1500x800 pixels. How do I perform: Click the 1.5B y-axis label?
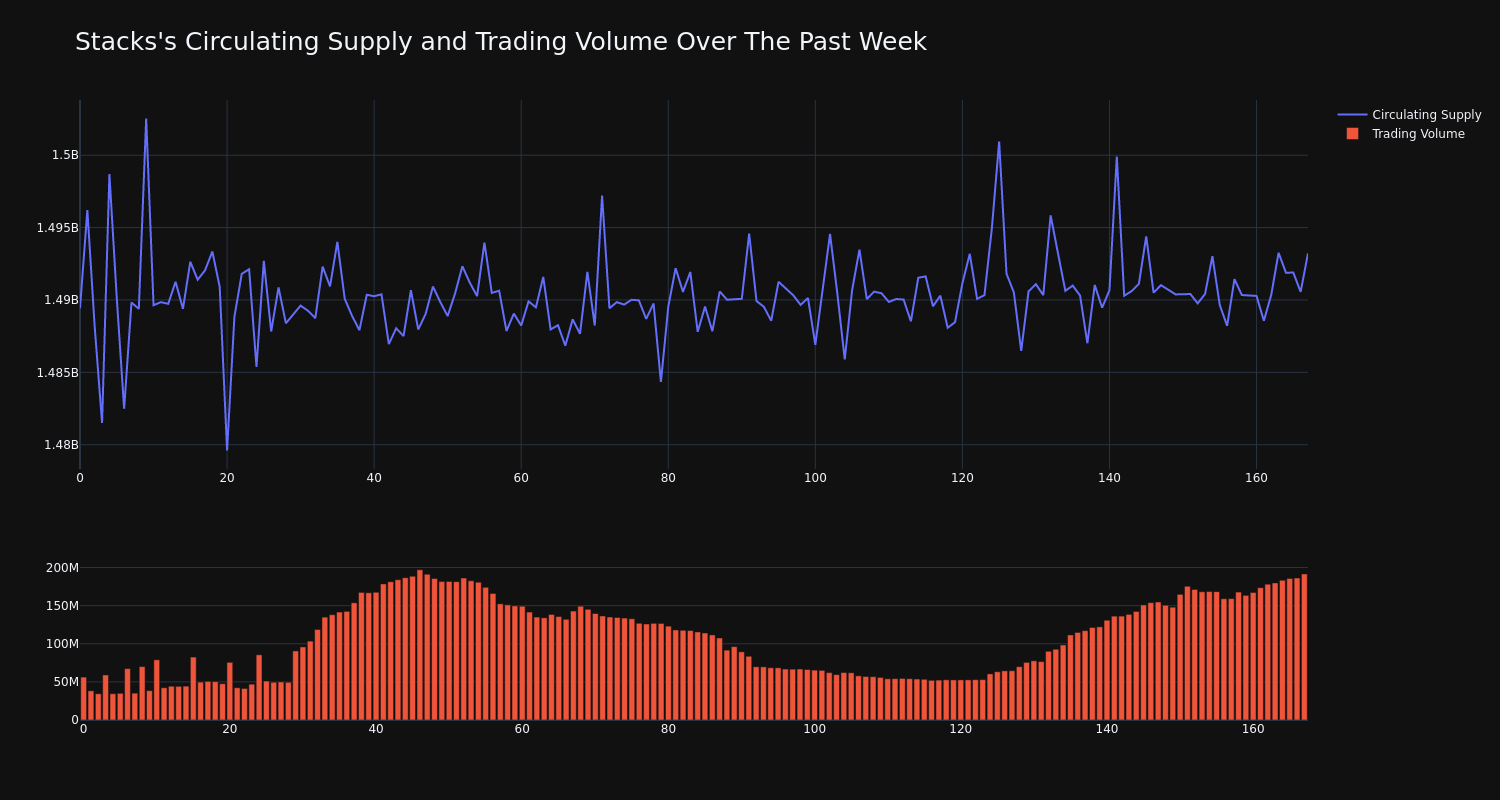click(x=65, y=155)
